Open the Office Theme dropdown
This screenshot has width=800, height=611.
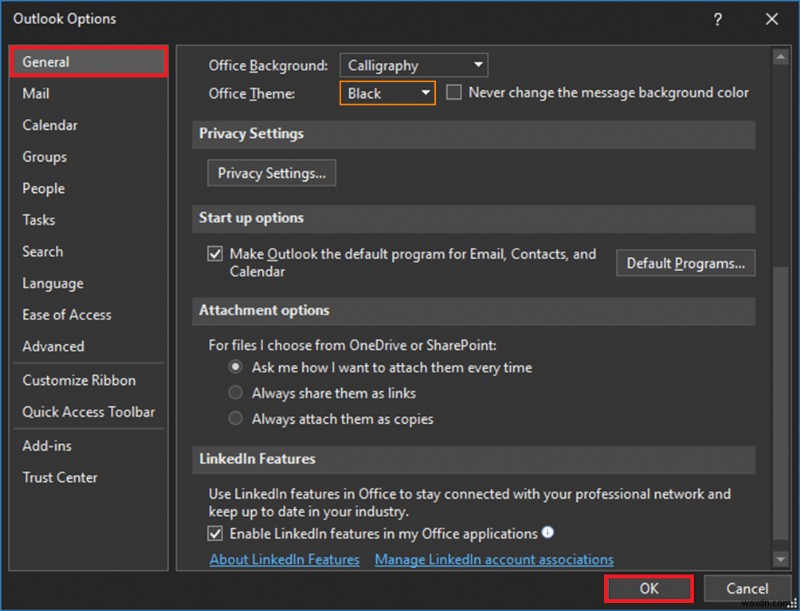387,93
